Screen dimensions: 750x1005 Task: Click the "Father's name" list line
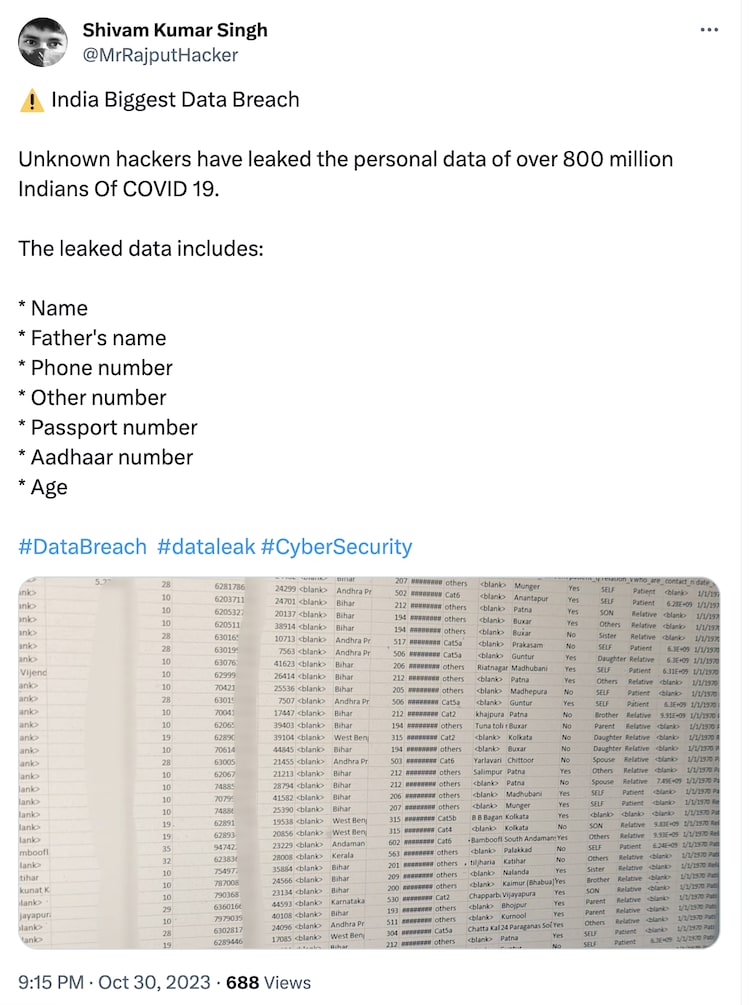click(92, 338)
